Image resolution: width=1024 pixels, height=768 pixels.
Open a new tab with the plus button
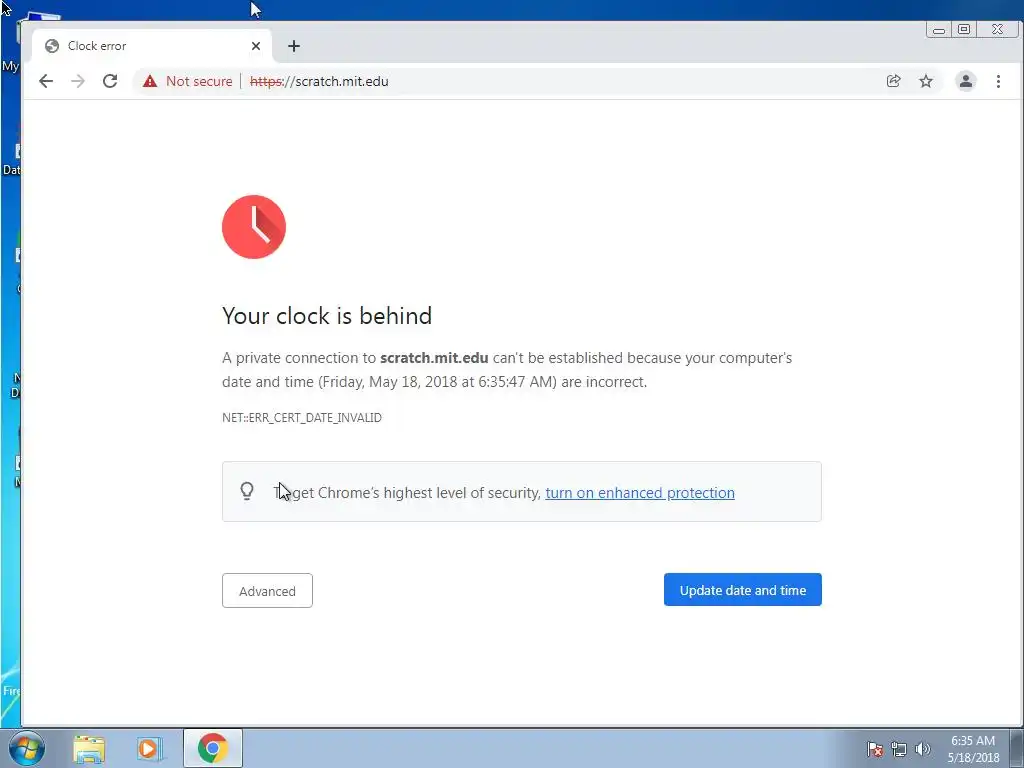point(294,46)
